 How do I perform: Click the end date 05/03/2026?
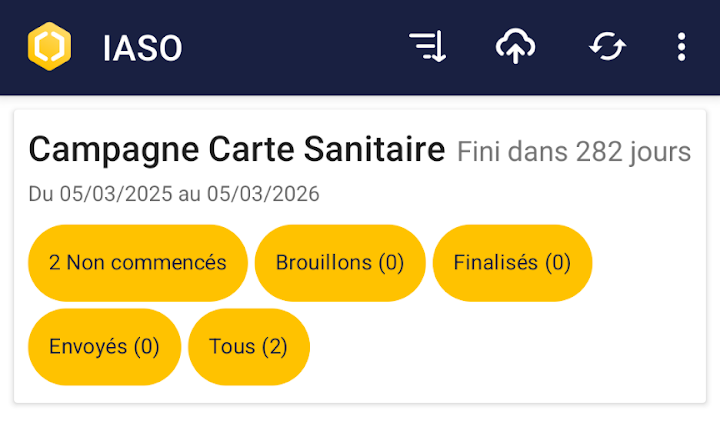point(263,195)
